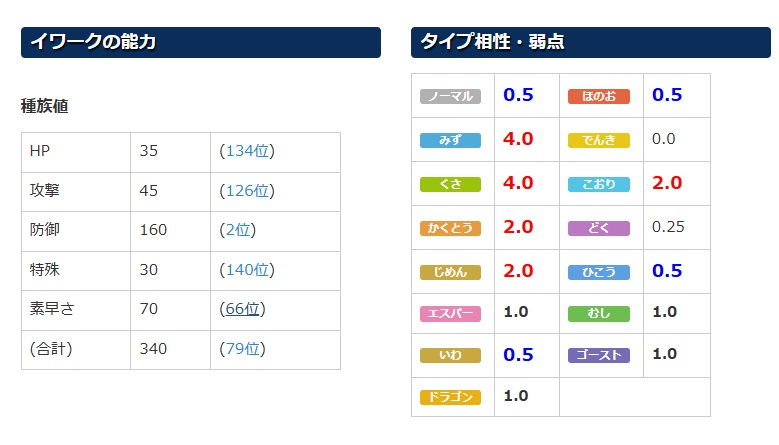Click the どく poison type badge

(x=599, y=228)
